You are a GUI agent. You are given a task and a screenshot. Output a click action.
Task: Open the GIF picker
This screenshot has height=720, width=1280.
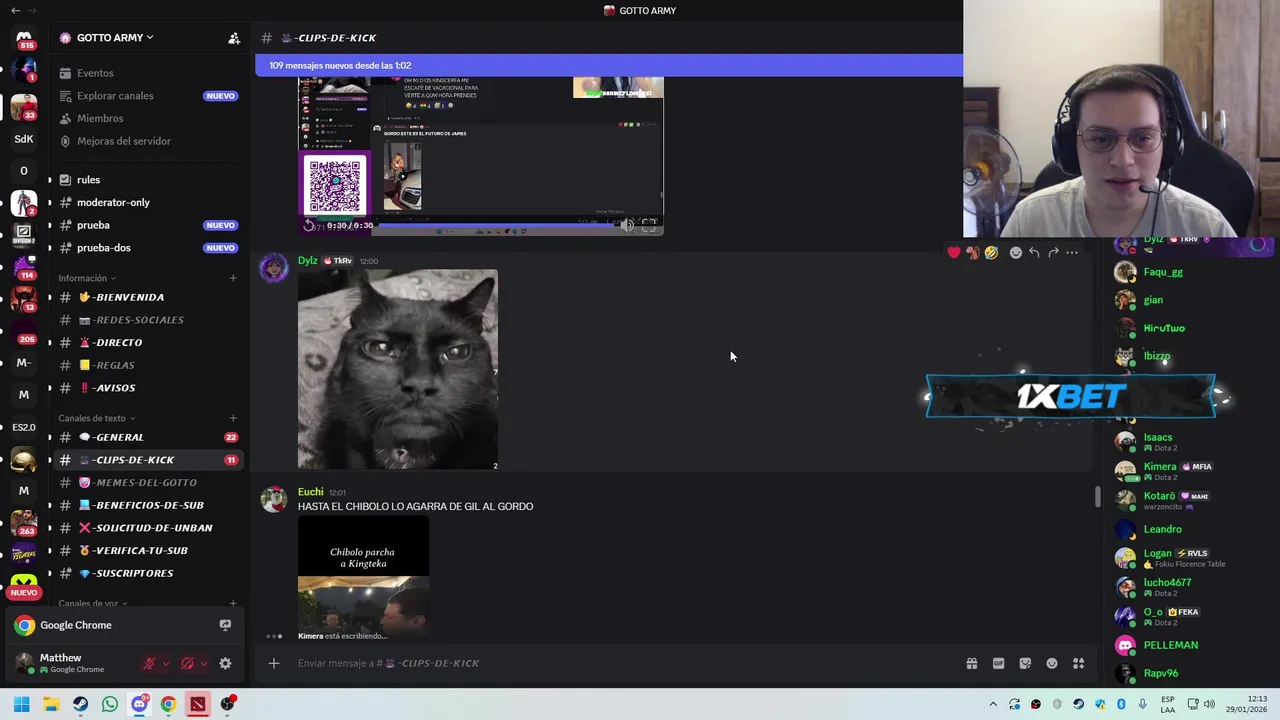tap(998, 663)
